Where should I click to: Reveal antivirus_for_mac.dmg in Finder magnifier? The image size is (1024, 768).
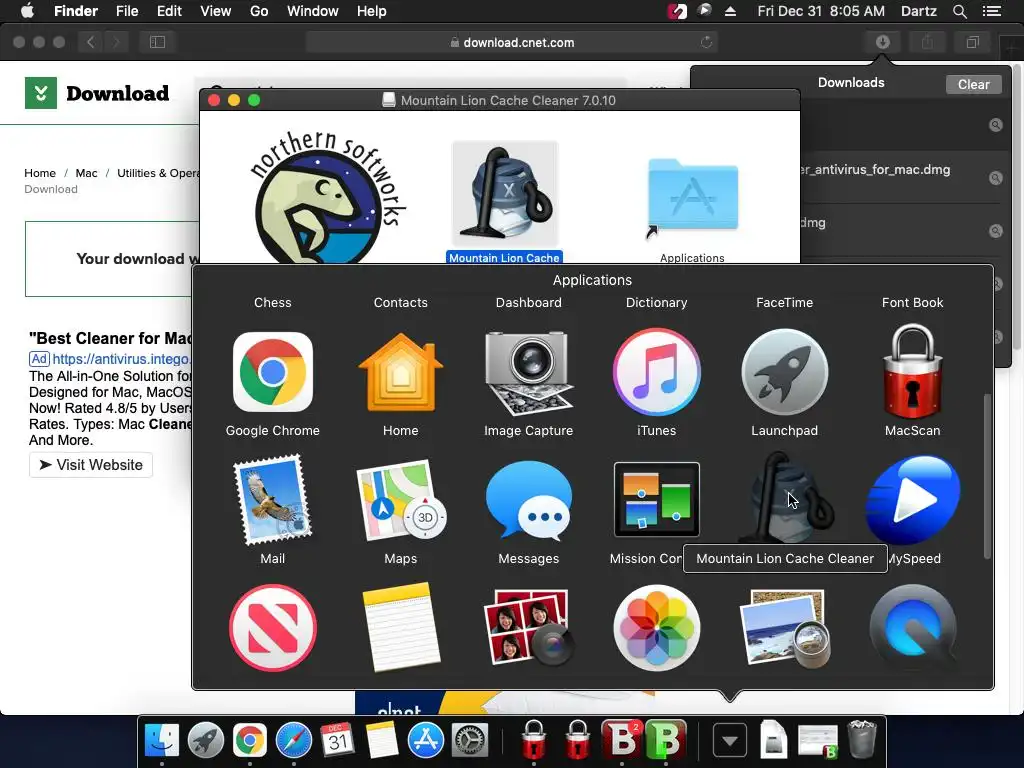point(995,178)
